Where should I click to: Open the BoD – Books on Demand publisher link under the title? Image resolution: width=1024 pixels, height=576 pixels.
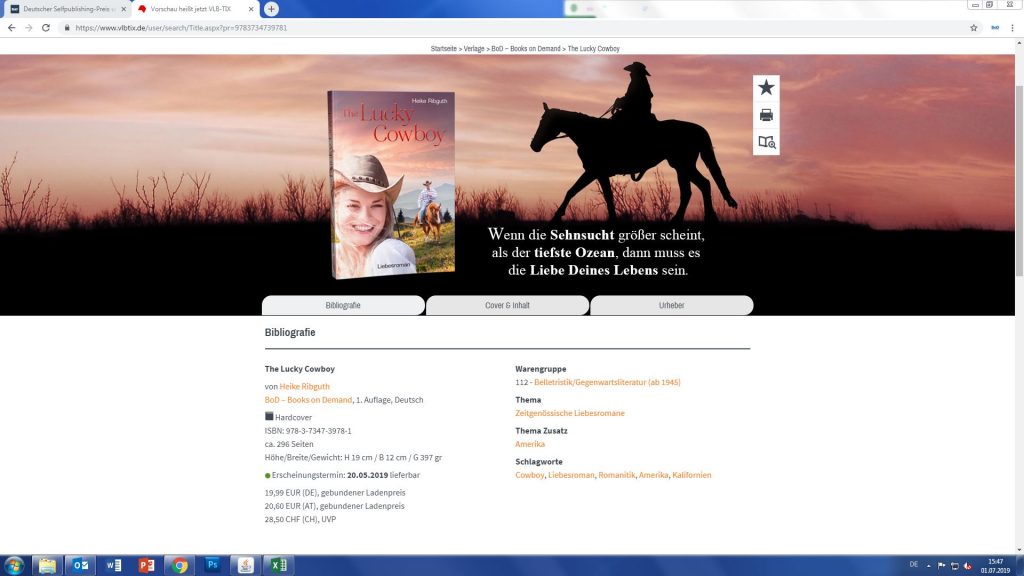(308, 400)
